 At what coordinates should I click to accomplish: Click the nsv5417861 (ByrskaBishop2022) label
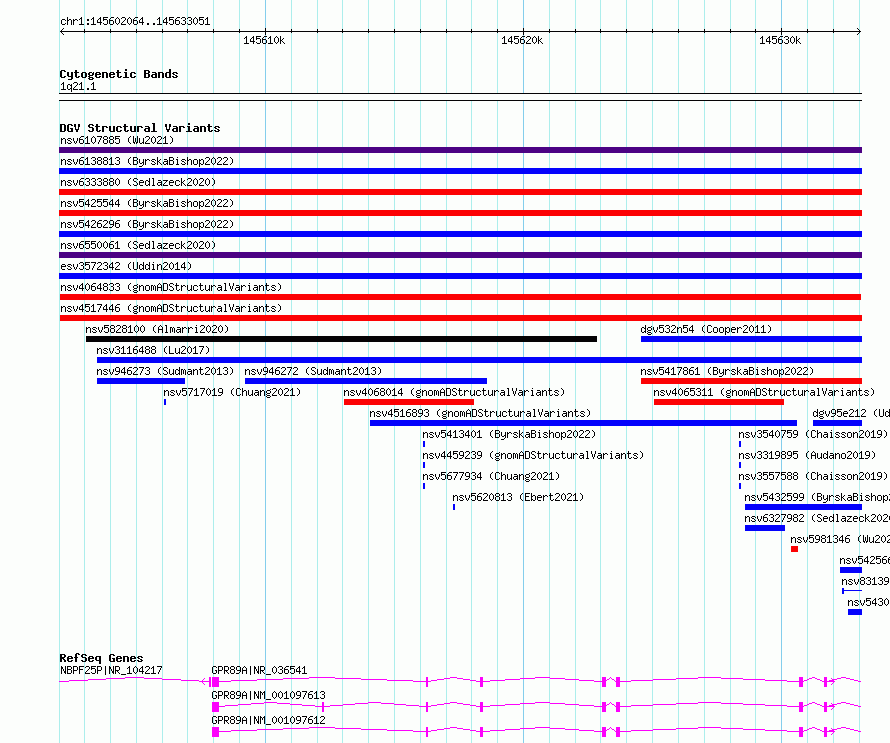point(727,371)
